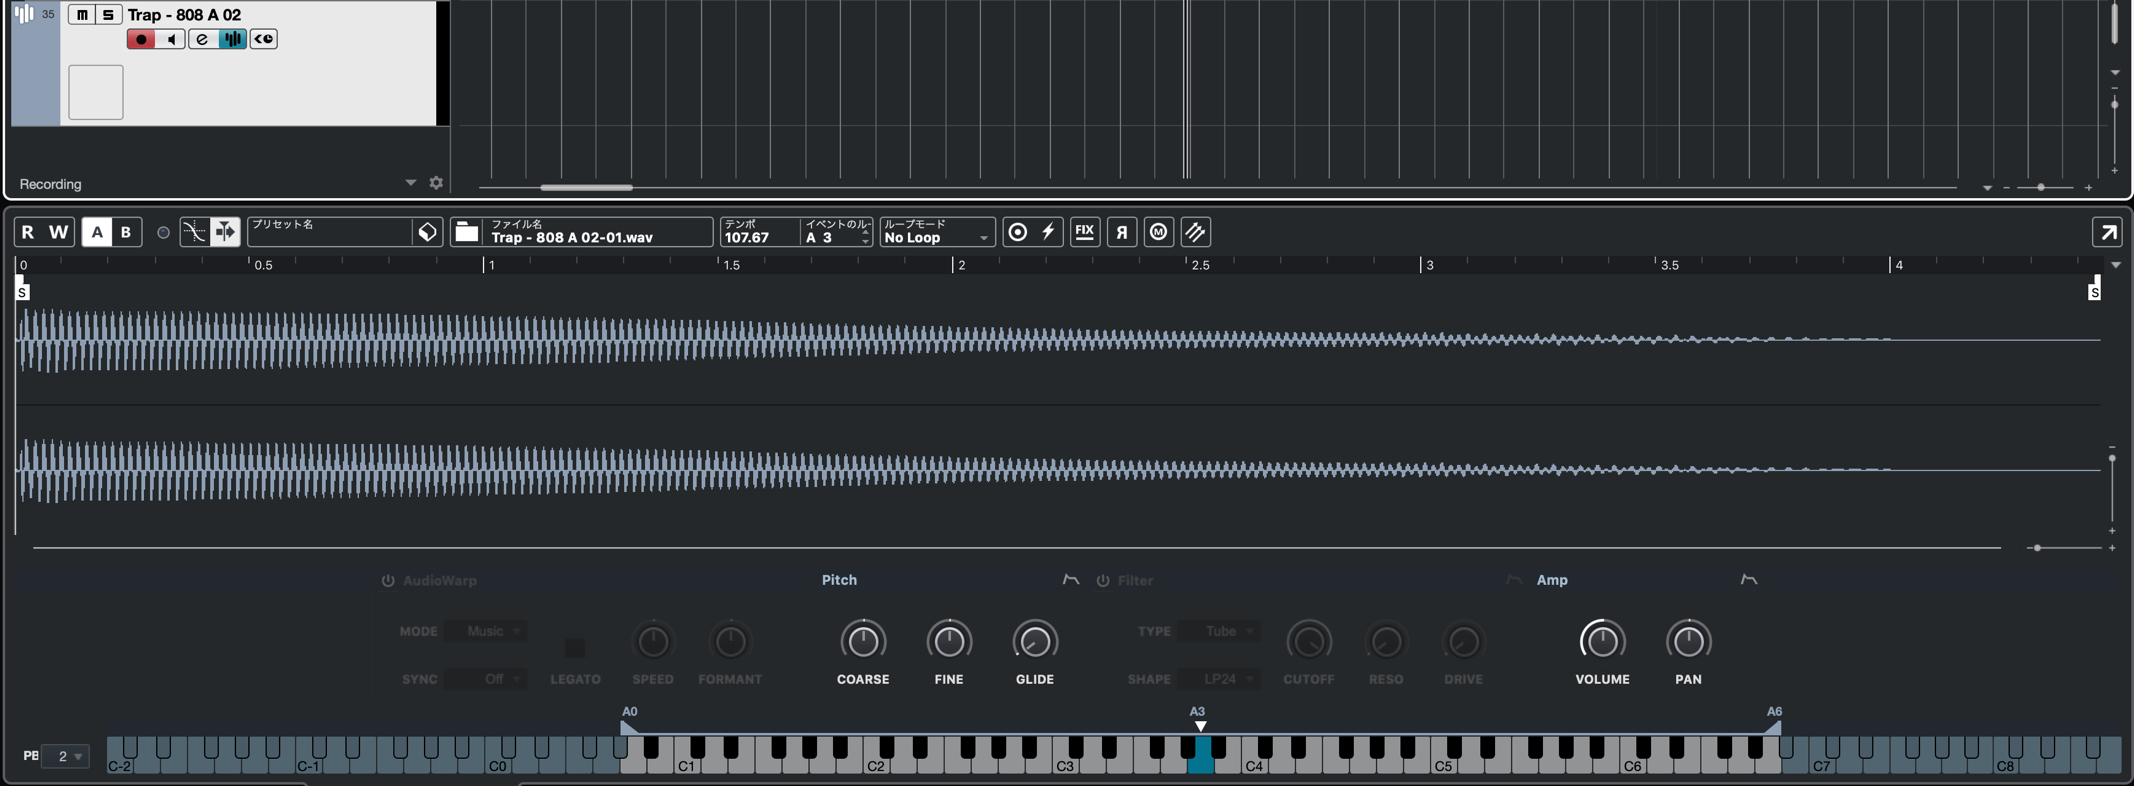Image resolution: width=2134 pixels, height=786 pixels.
Task: Mute the Trap - 808 A 02 track
Action: pos(82,15)
